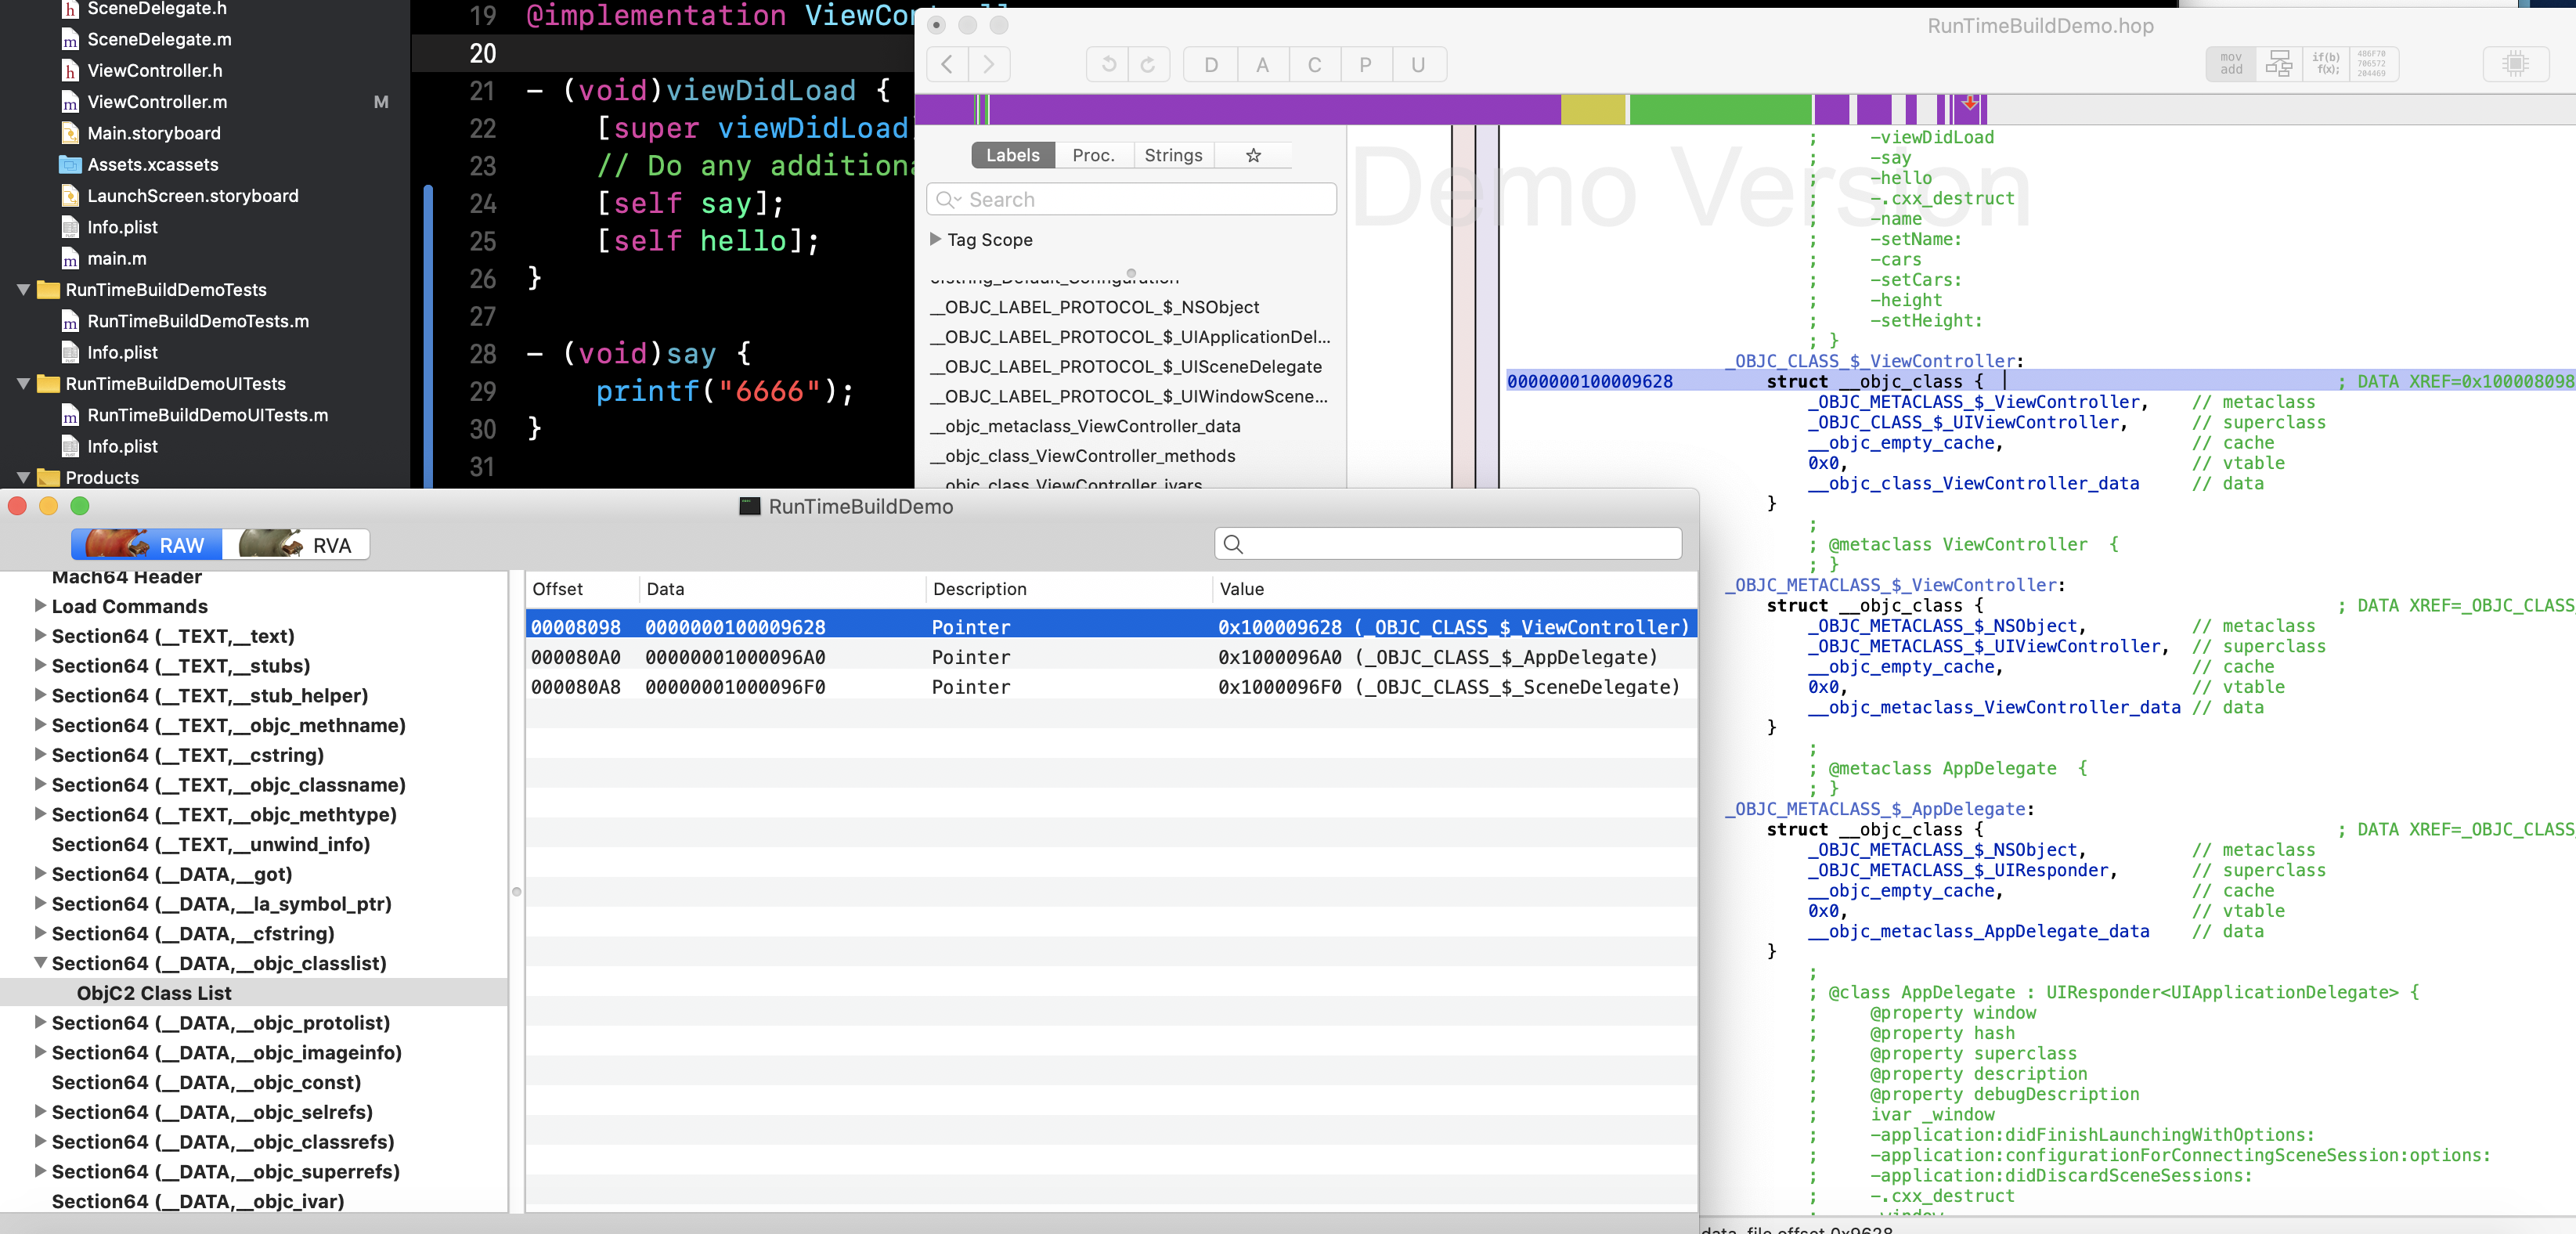Select the _OBJC_CLASS_$_AppDelegate pointer row
Screen dimensions: 2576x1234
click(1111, 657)
